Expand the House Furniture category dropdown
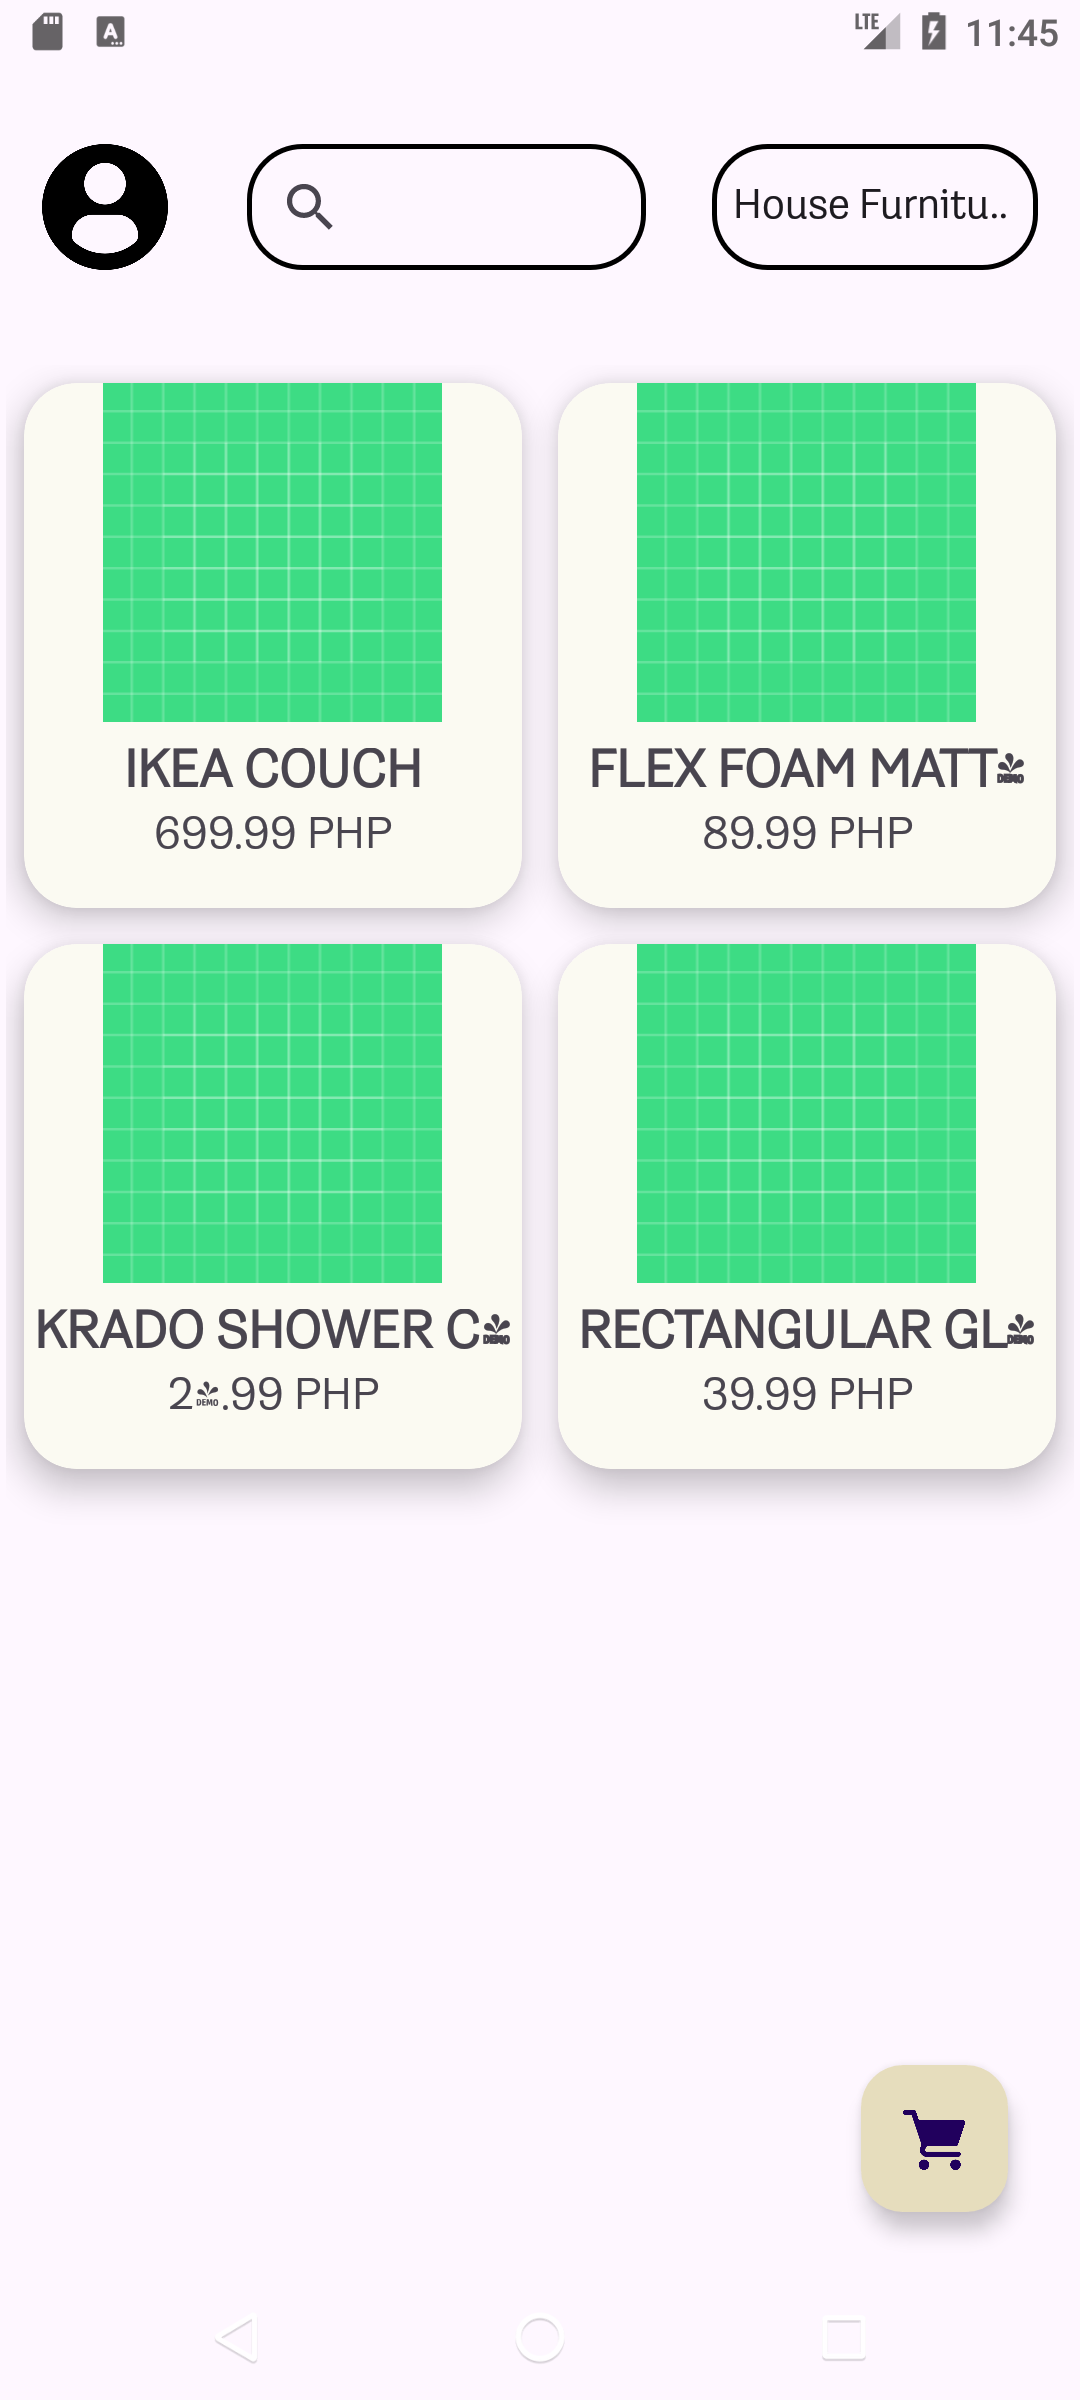Image resolution: width=1080 pixels, height=2400 pixels. (874, 207)
